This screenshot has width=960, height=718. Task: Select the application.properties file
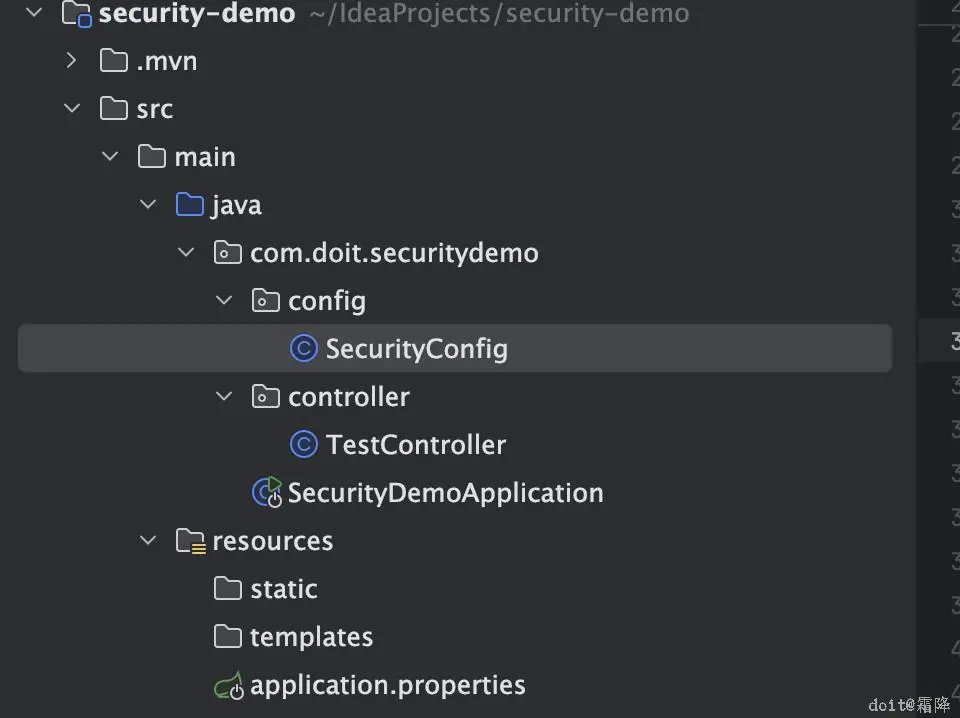387,686
